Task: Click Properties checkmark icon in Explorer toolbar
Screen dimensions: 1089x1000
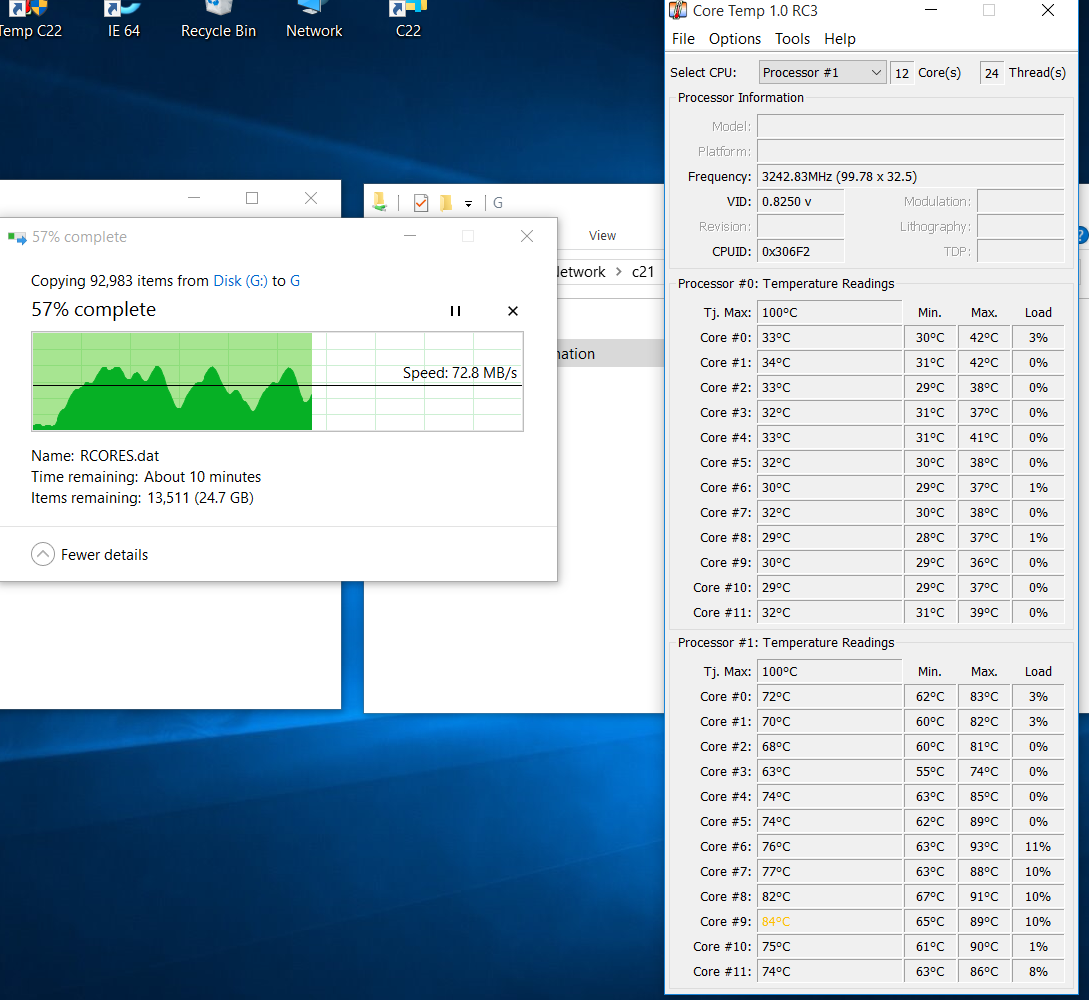Action: 420,203
